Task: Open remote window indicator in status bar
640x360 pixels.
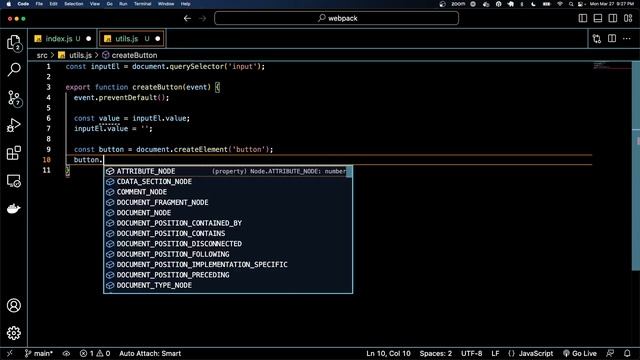Action: click(10, 353)
